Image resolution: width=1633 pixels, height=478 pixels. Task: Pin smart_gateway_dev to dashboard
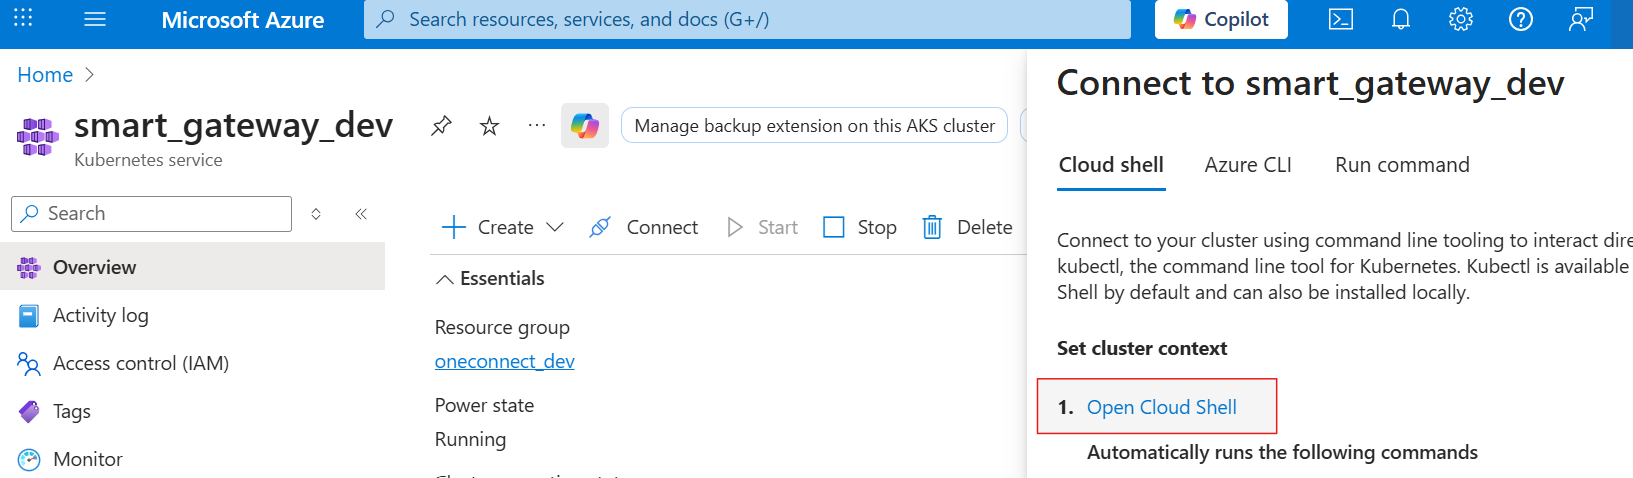(x=441, y=126)
